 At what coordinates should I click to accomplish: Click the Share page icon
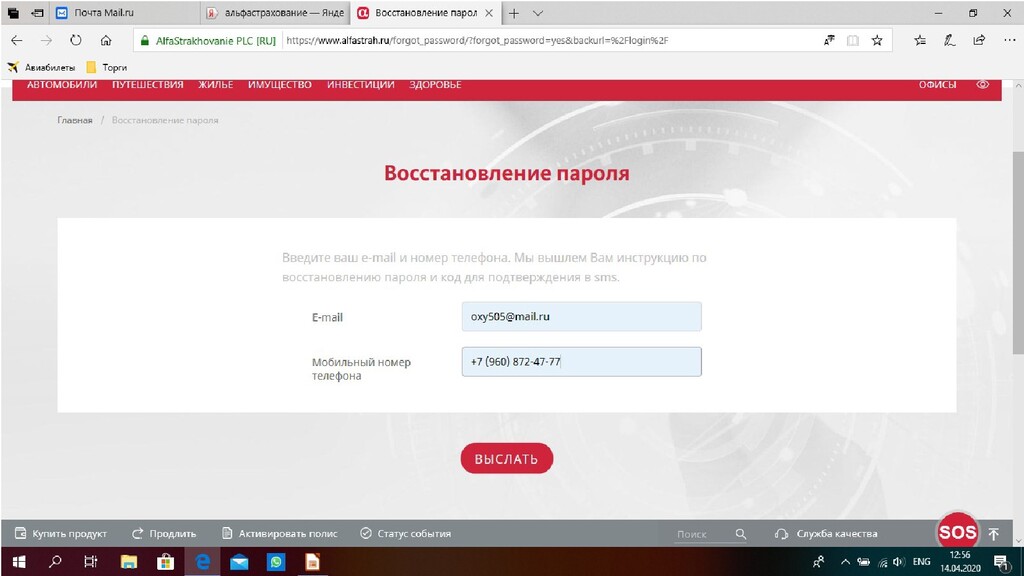(979, 40)
